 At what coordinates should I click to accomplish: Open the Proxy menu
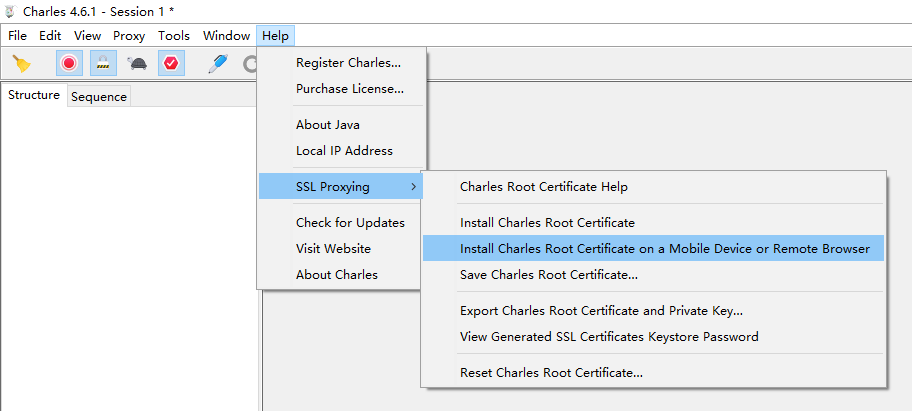[129, 35]
